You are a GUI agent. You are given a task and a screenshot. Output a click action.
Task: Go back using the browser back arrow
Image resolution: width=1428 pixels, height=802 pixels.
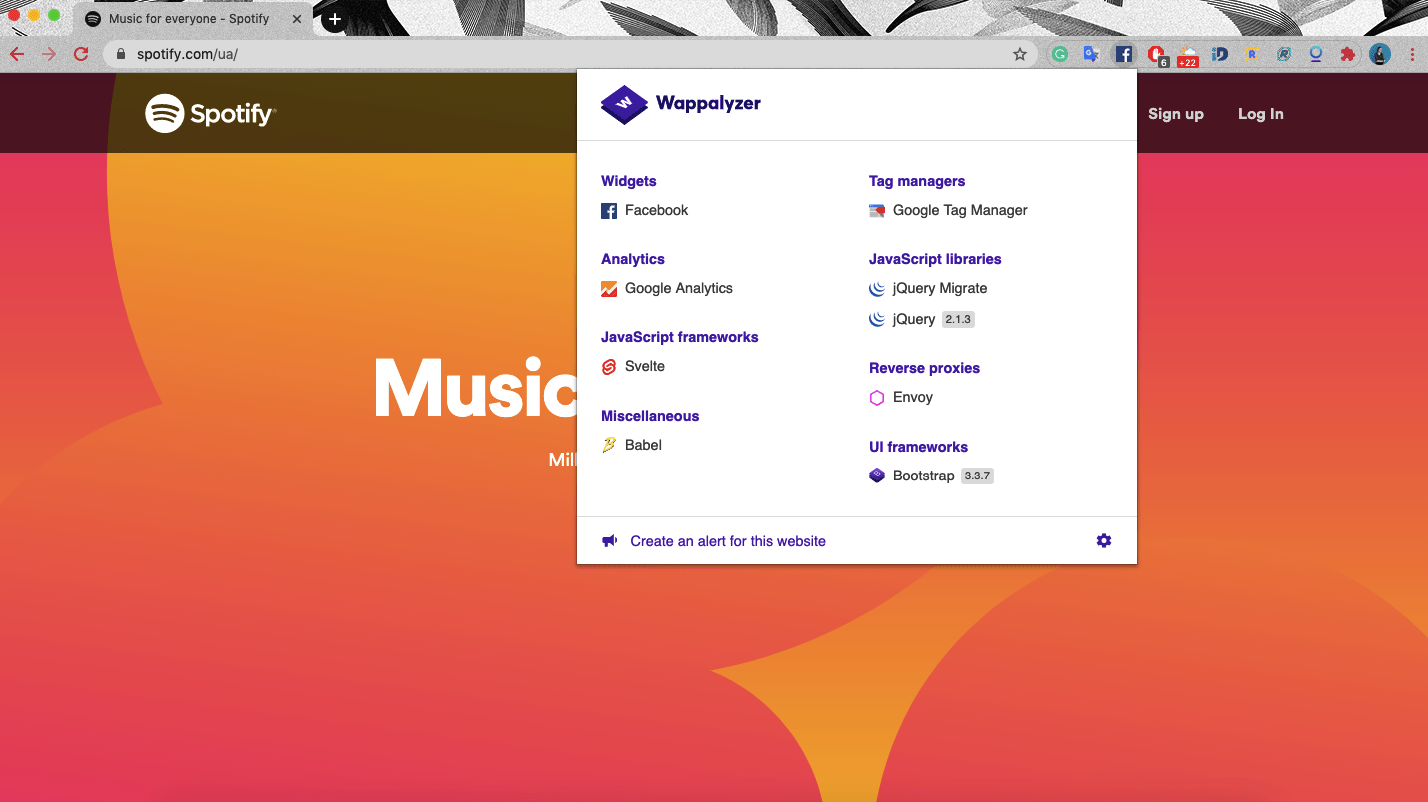[x=17, y=54]
